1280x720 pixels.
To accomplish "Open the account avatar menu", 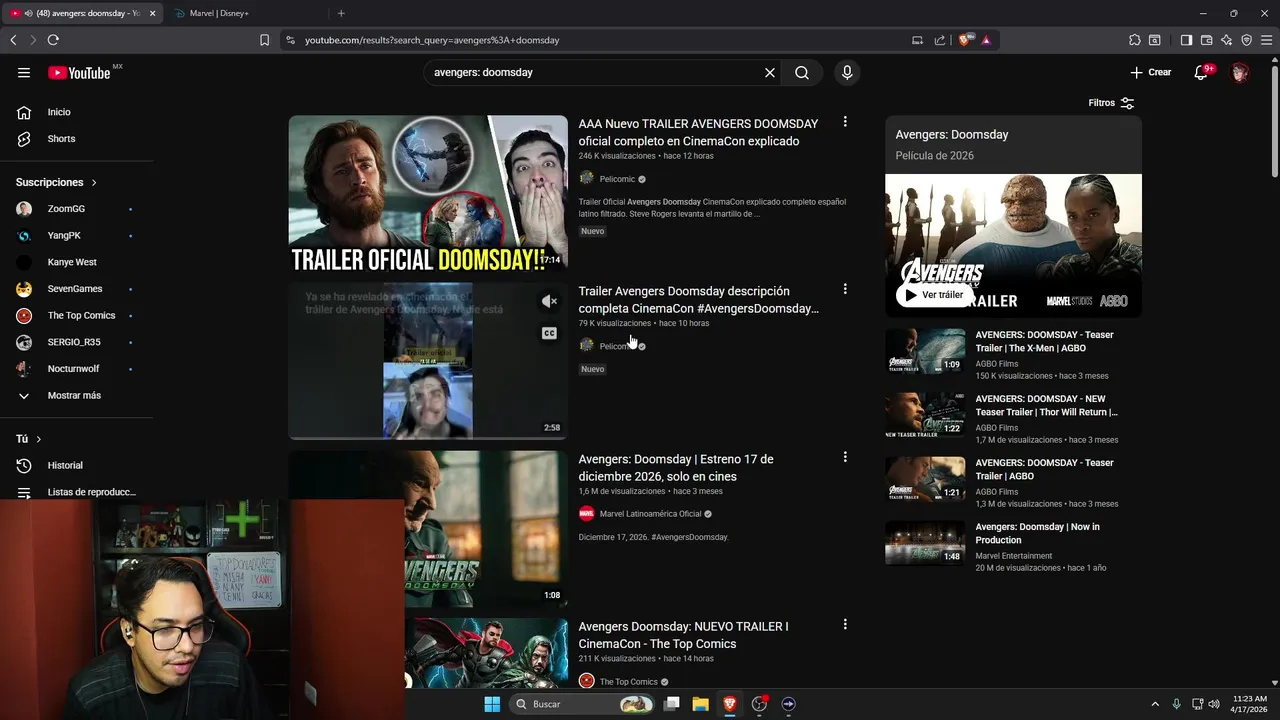I will click(x=1240, y=72).
